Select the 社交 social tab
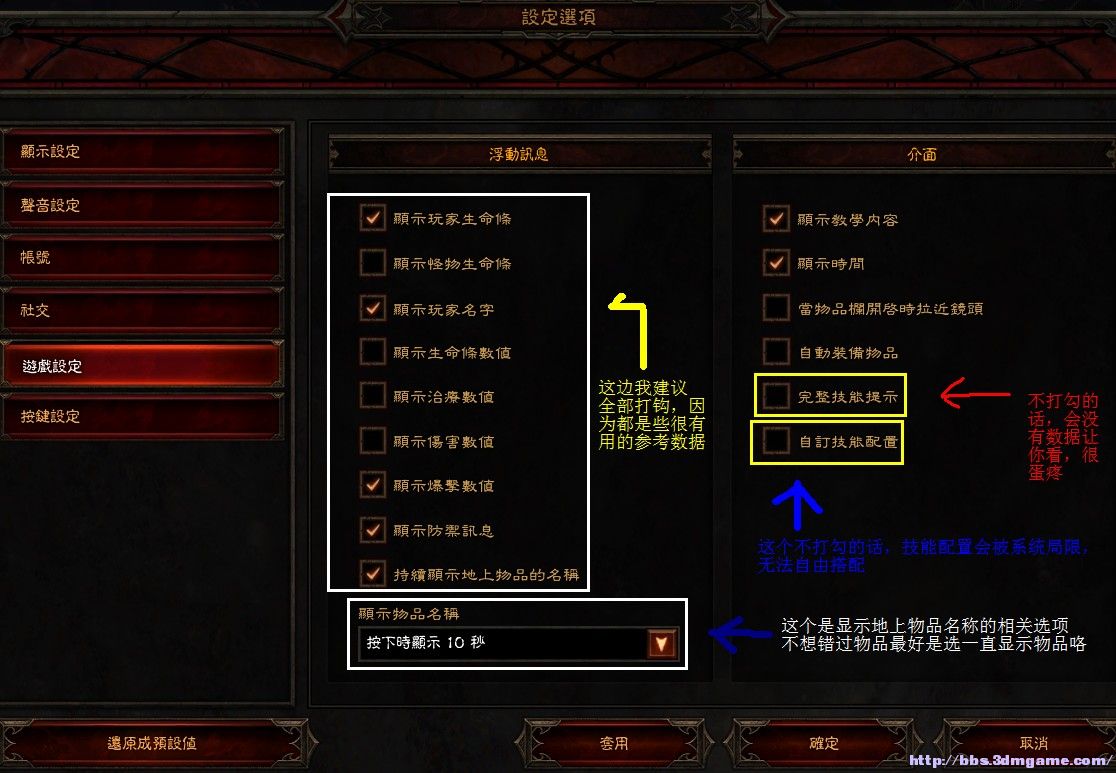The width and height of the screenshot is (1116, 773). pyautogui.click(x=142, y=310)
